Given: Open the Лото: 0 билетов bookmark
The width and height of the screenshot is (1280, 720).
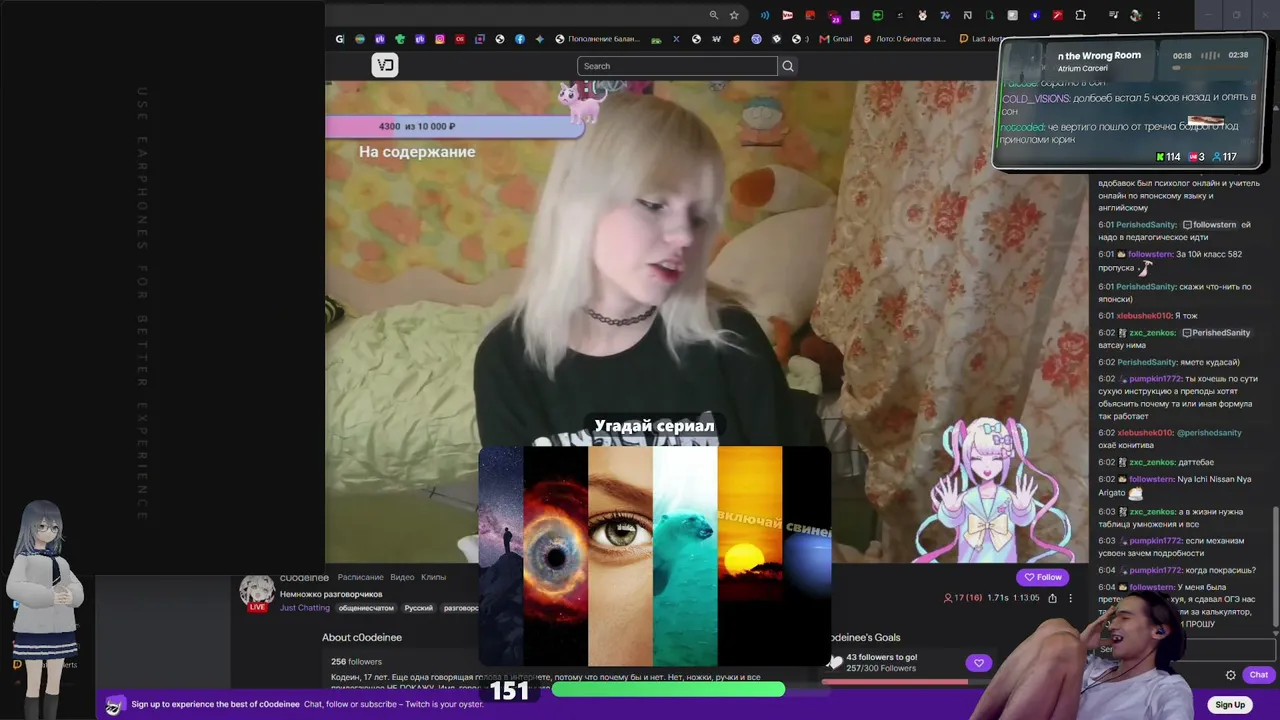Looking at the screenshot, I should coord(904,39).
